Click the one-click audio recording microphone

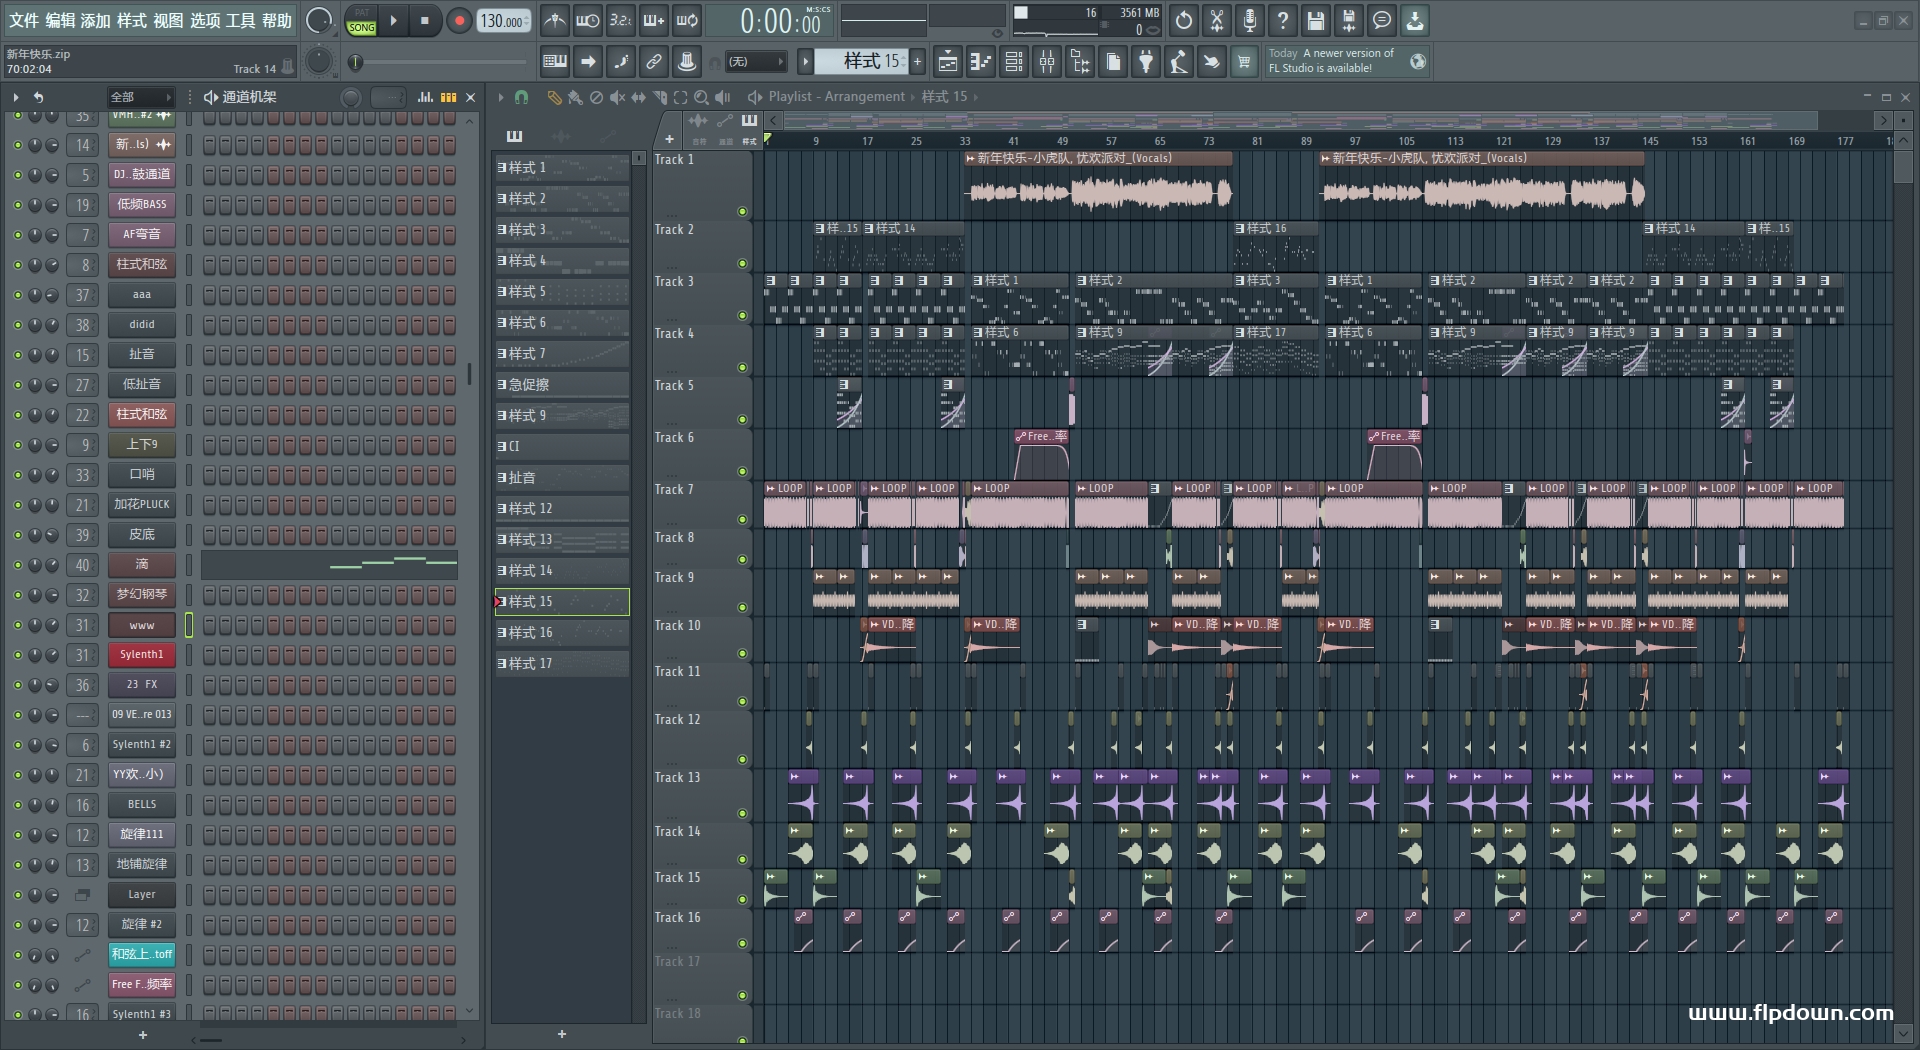1250,20
